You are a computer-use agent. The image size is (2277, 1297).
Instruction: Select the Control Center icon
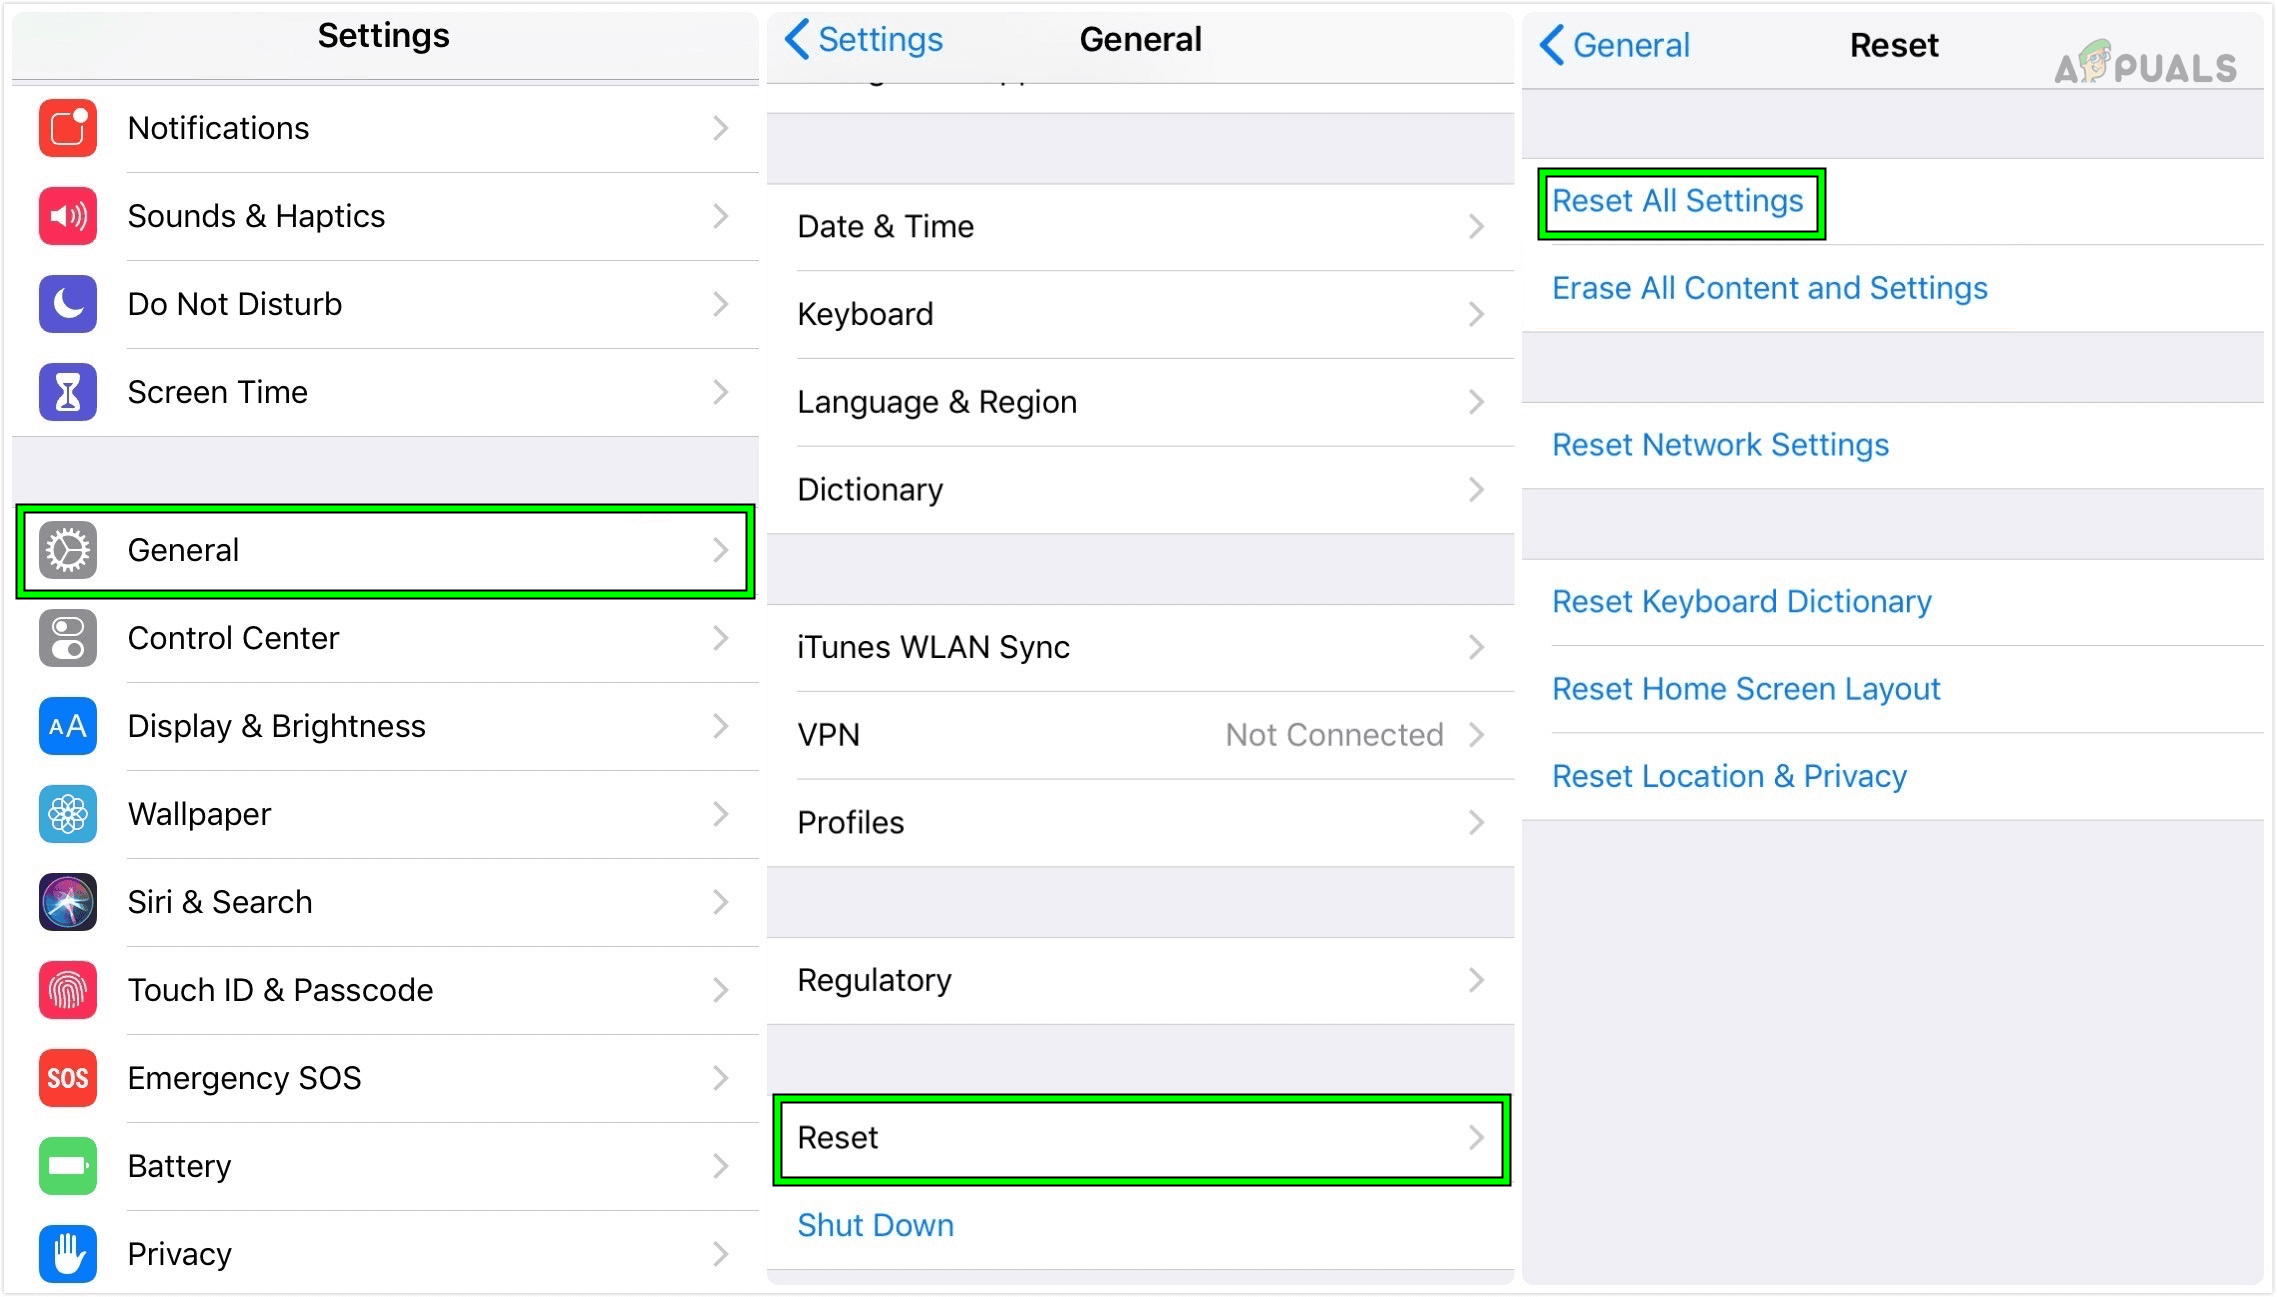(66, 638)
